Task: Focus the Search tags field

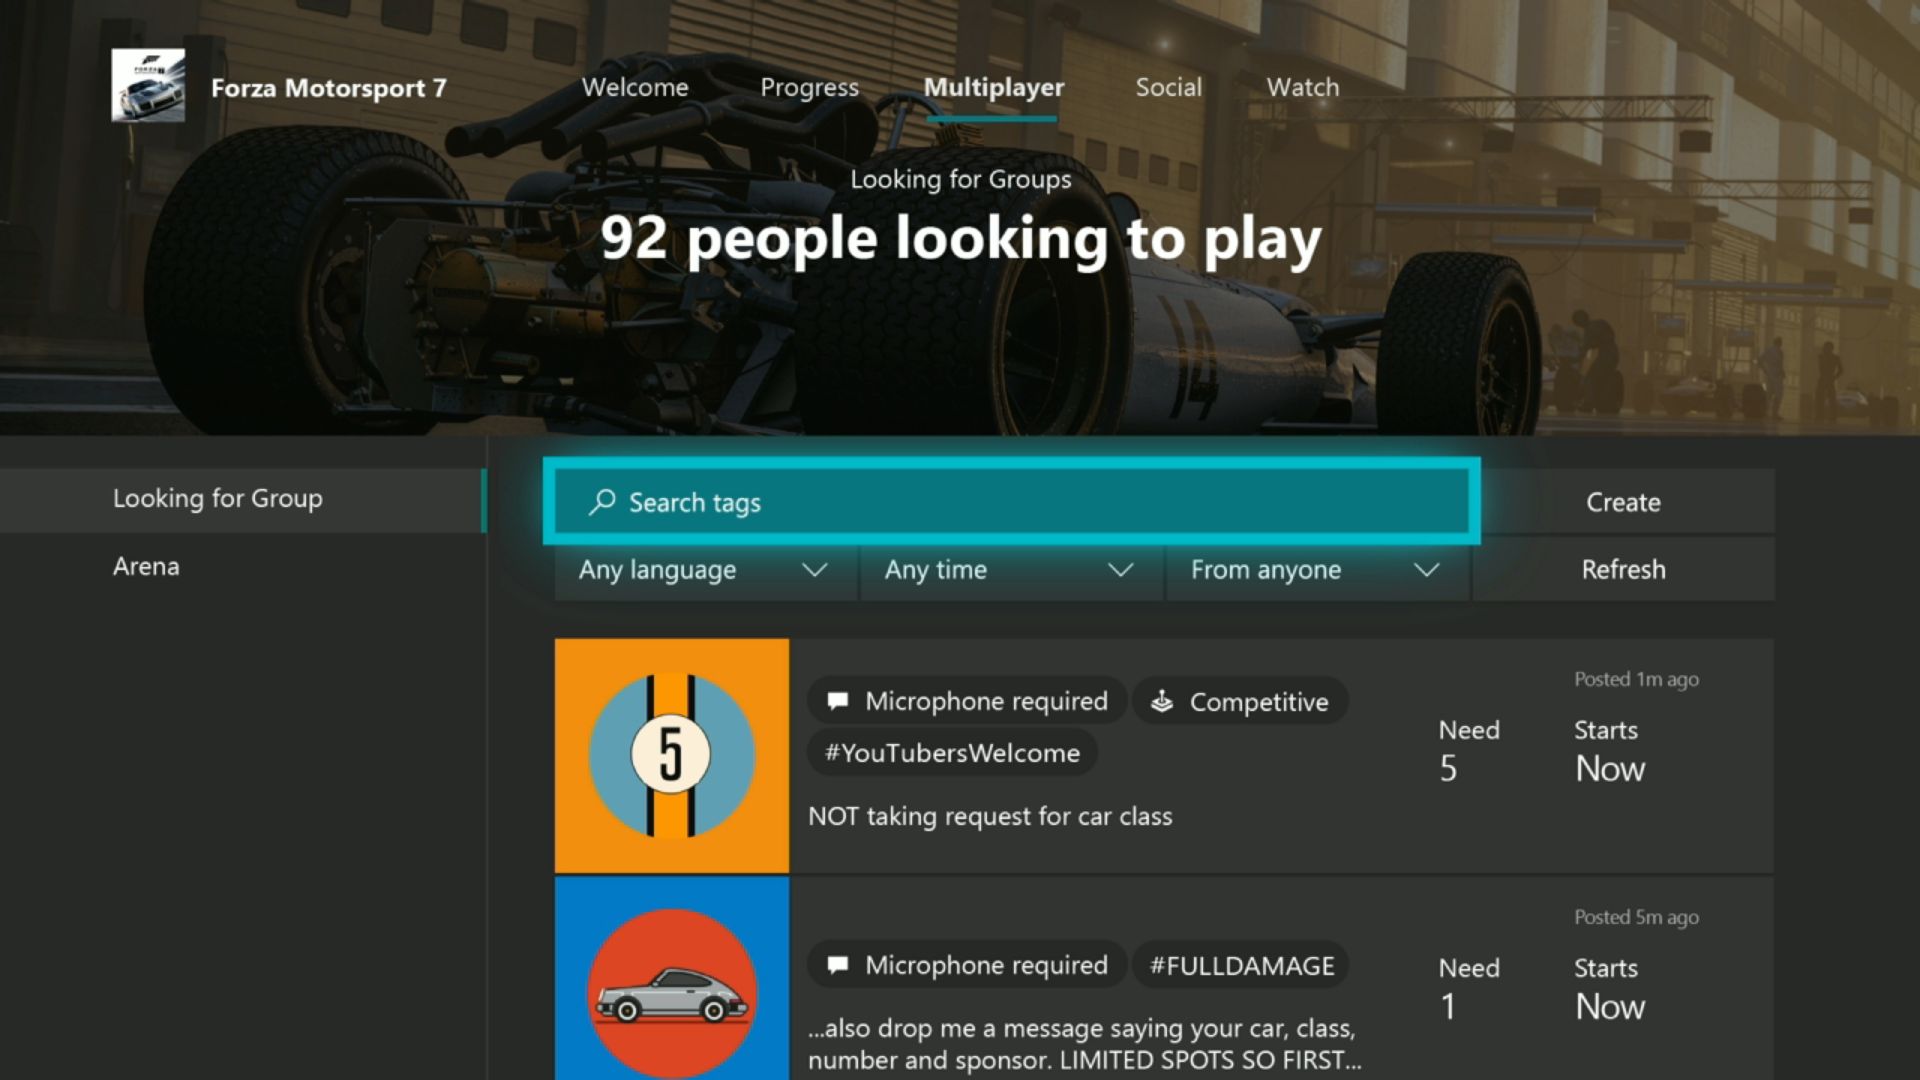Action: pos(1010,502)
